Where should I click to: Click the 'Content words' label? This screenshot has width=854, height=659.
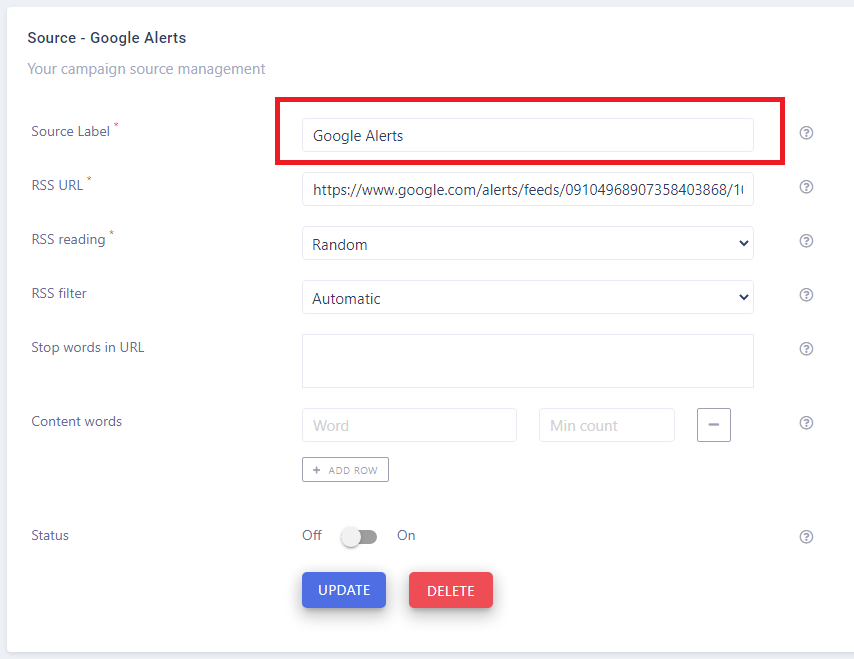point(77,422)
